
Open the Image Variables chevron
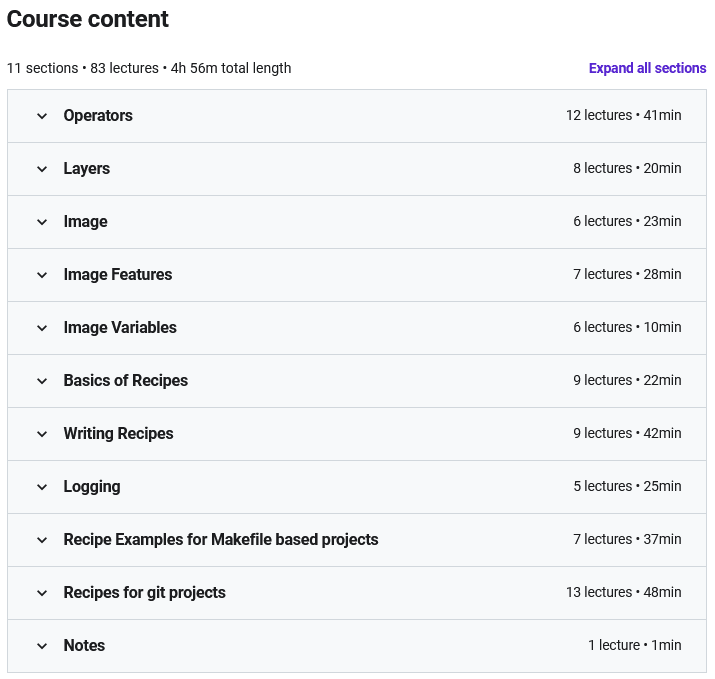pyautogui.click(x=42, y=328)
